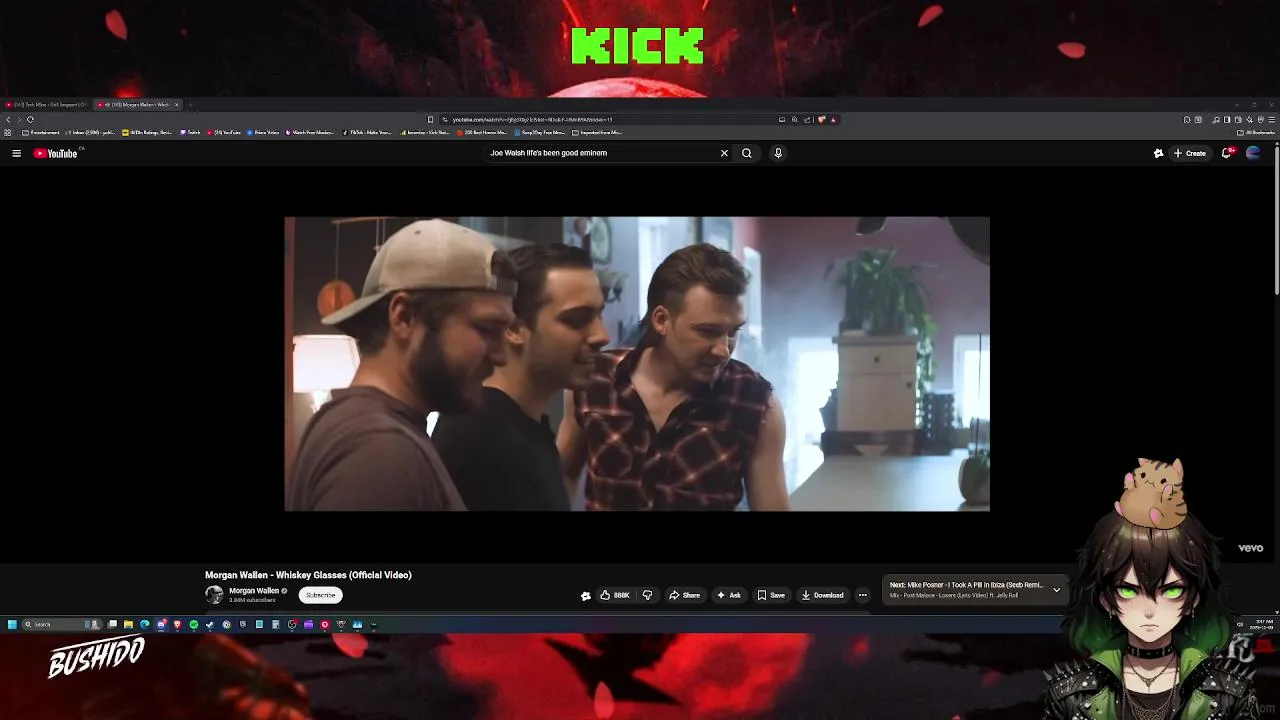
Task: Like the video with thumbs up 888K
Action: coord(615,595)
